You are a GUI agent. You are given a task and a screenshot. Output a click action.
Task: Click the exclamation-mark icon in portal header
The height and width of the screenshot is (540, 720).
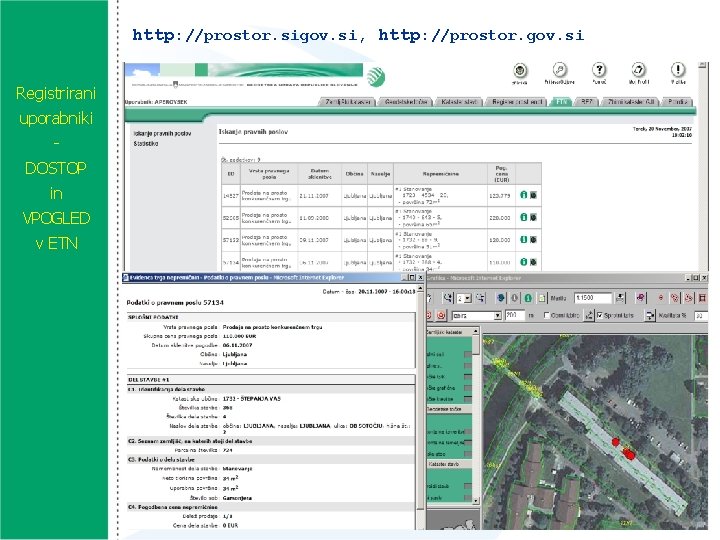678,70
